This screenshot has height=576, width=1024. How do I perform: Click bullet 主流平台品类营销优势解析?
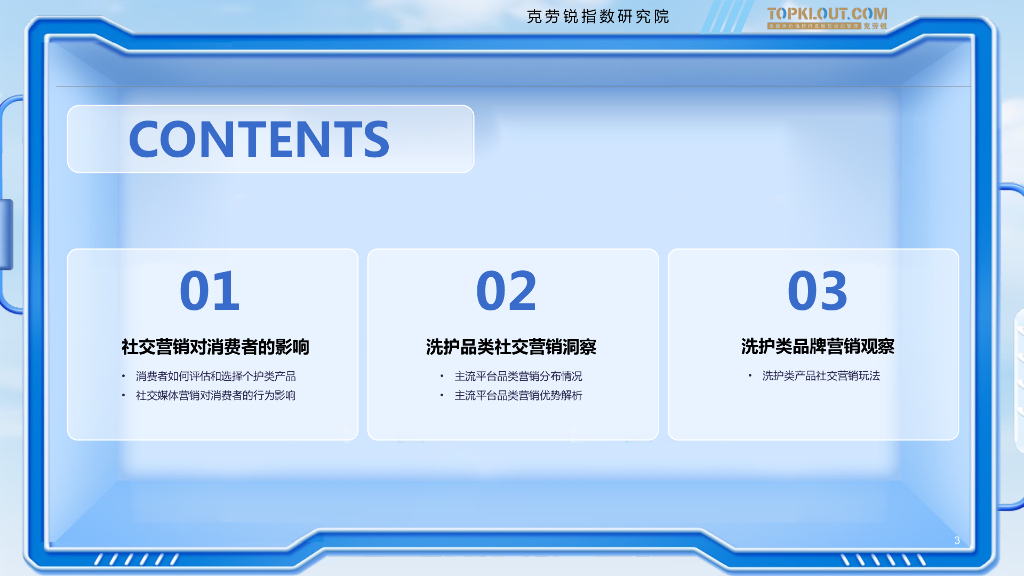518,395
